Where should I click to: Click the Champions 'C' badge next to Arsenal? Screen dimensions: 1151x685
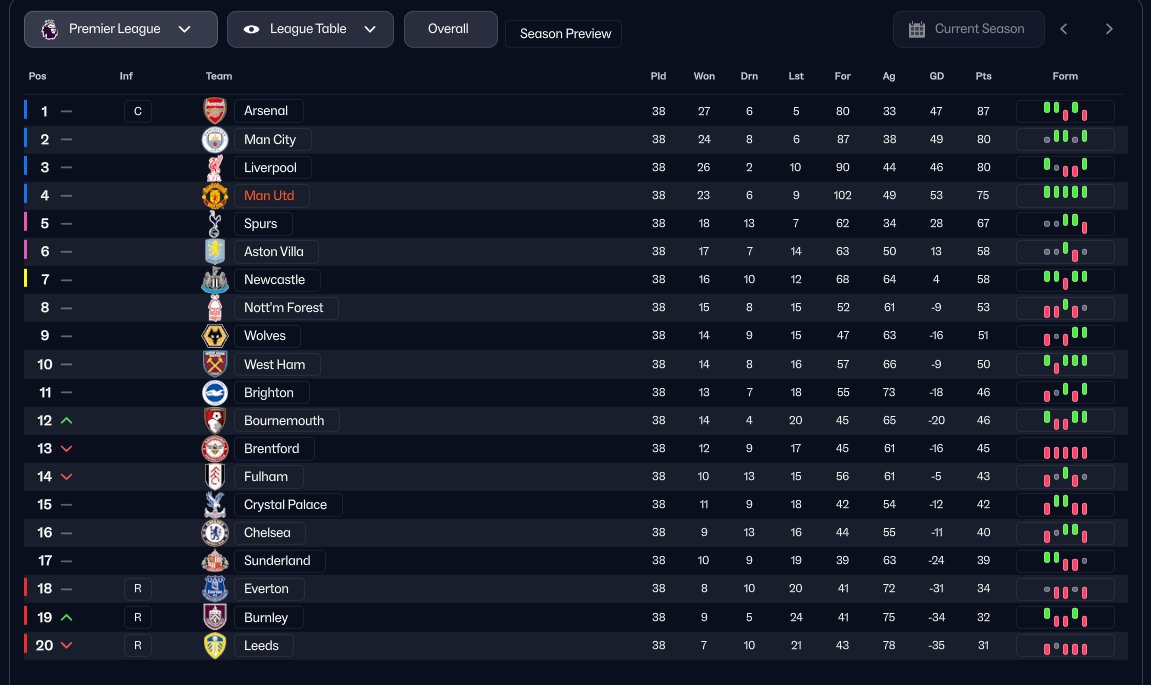(x=138, y=111)
